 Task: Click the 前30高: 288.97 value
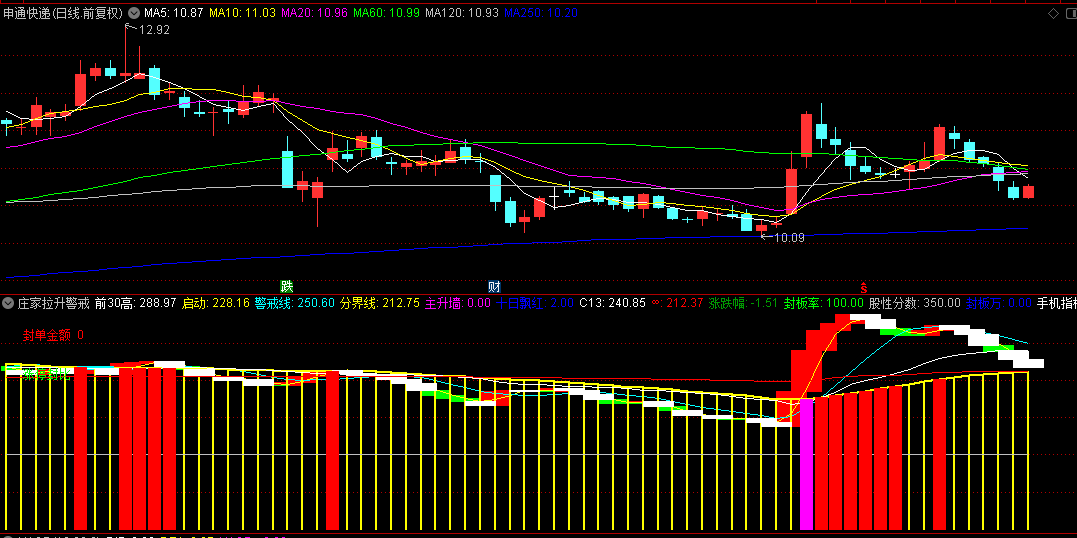[136, 302]
